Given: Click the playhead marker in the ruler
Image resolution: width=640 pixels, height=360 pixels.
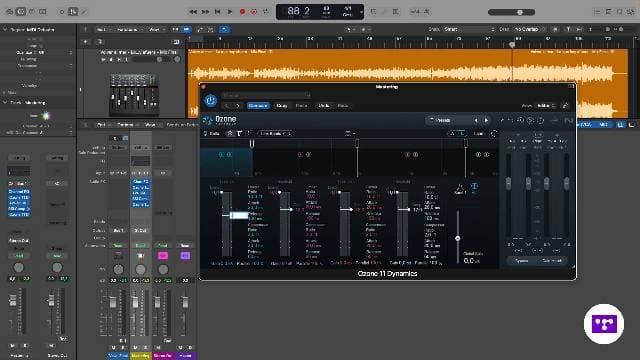Looking at the screenshot, I should tap(512, 44).
